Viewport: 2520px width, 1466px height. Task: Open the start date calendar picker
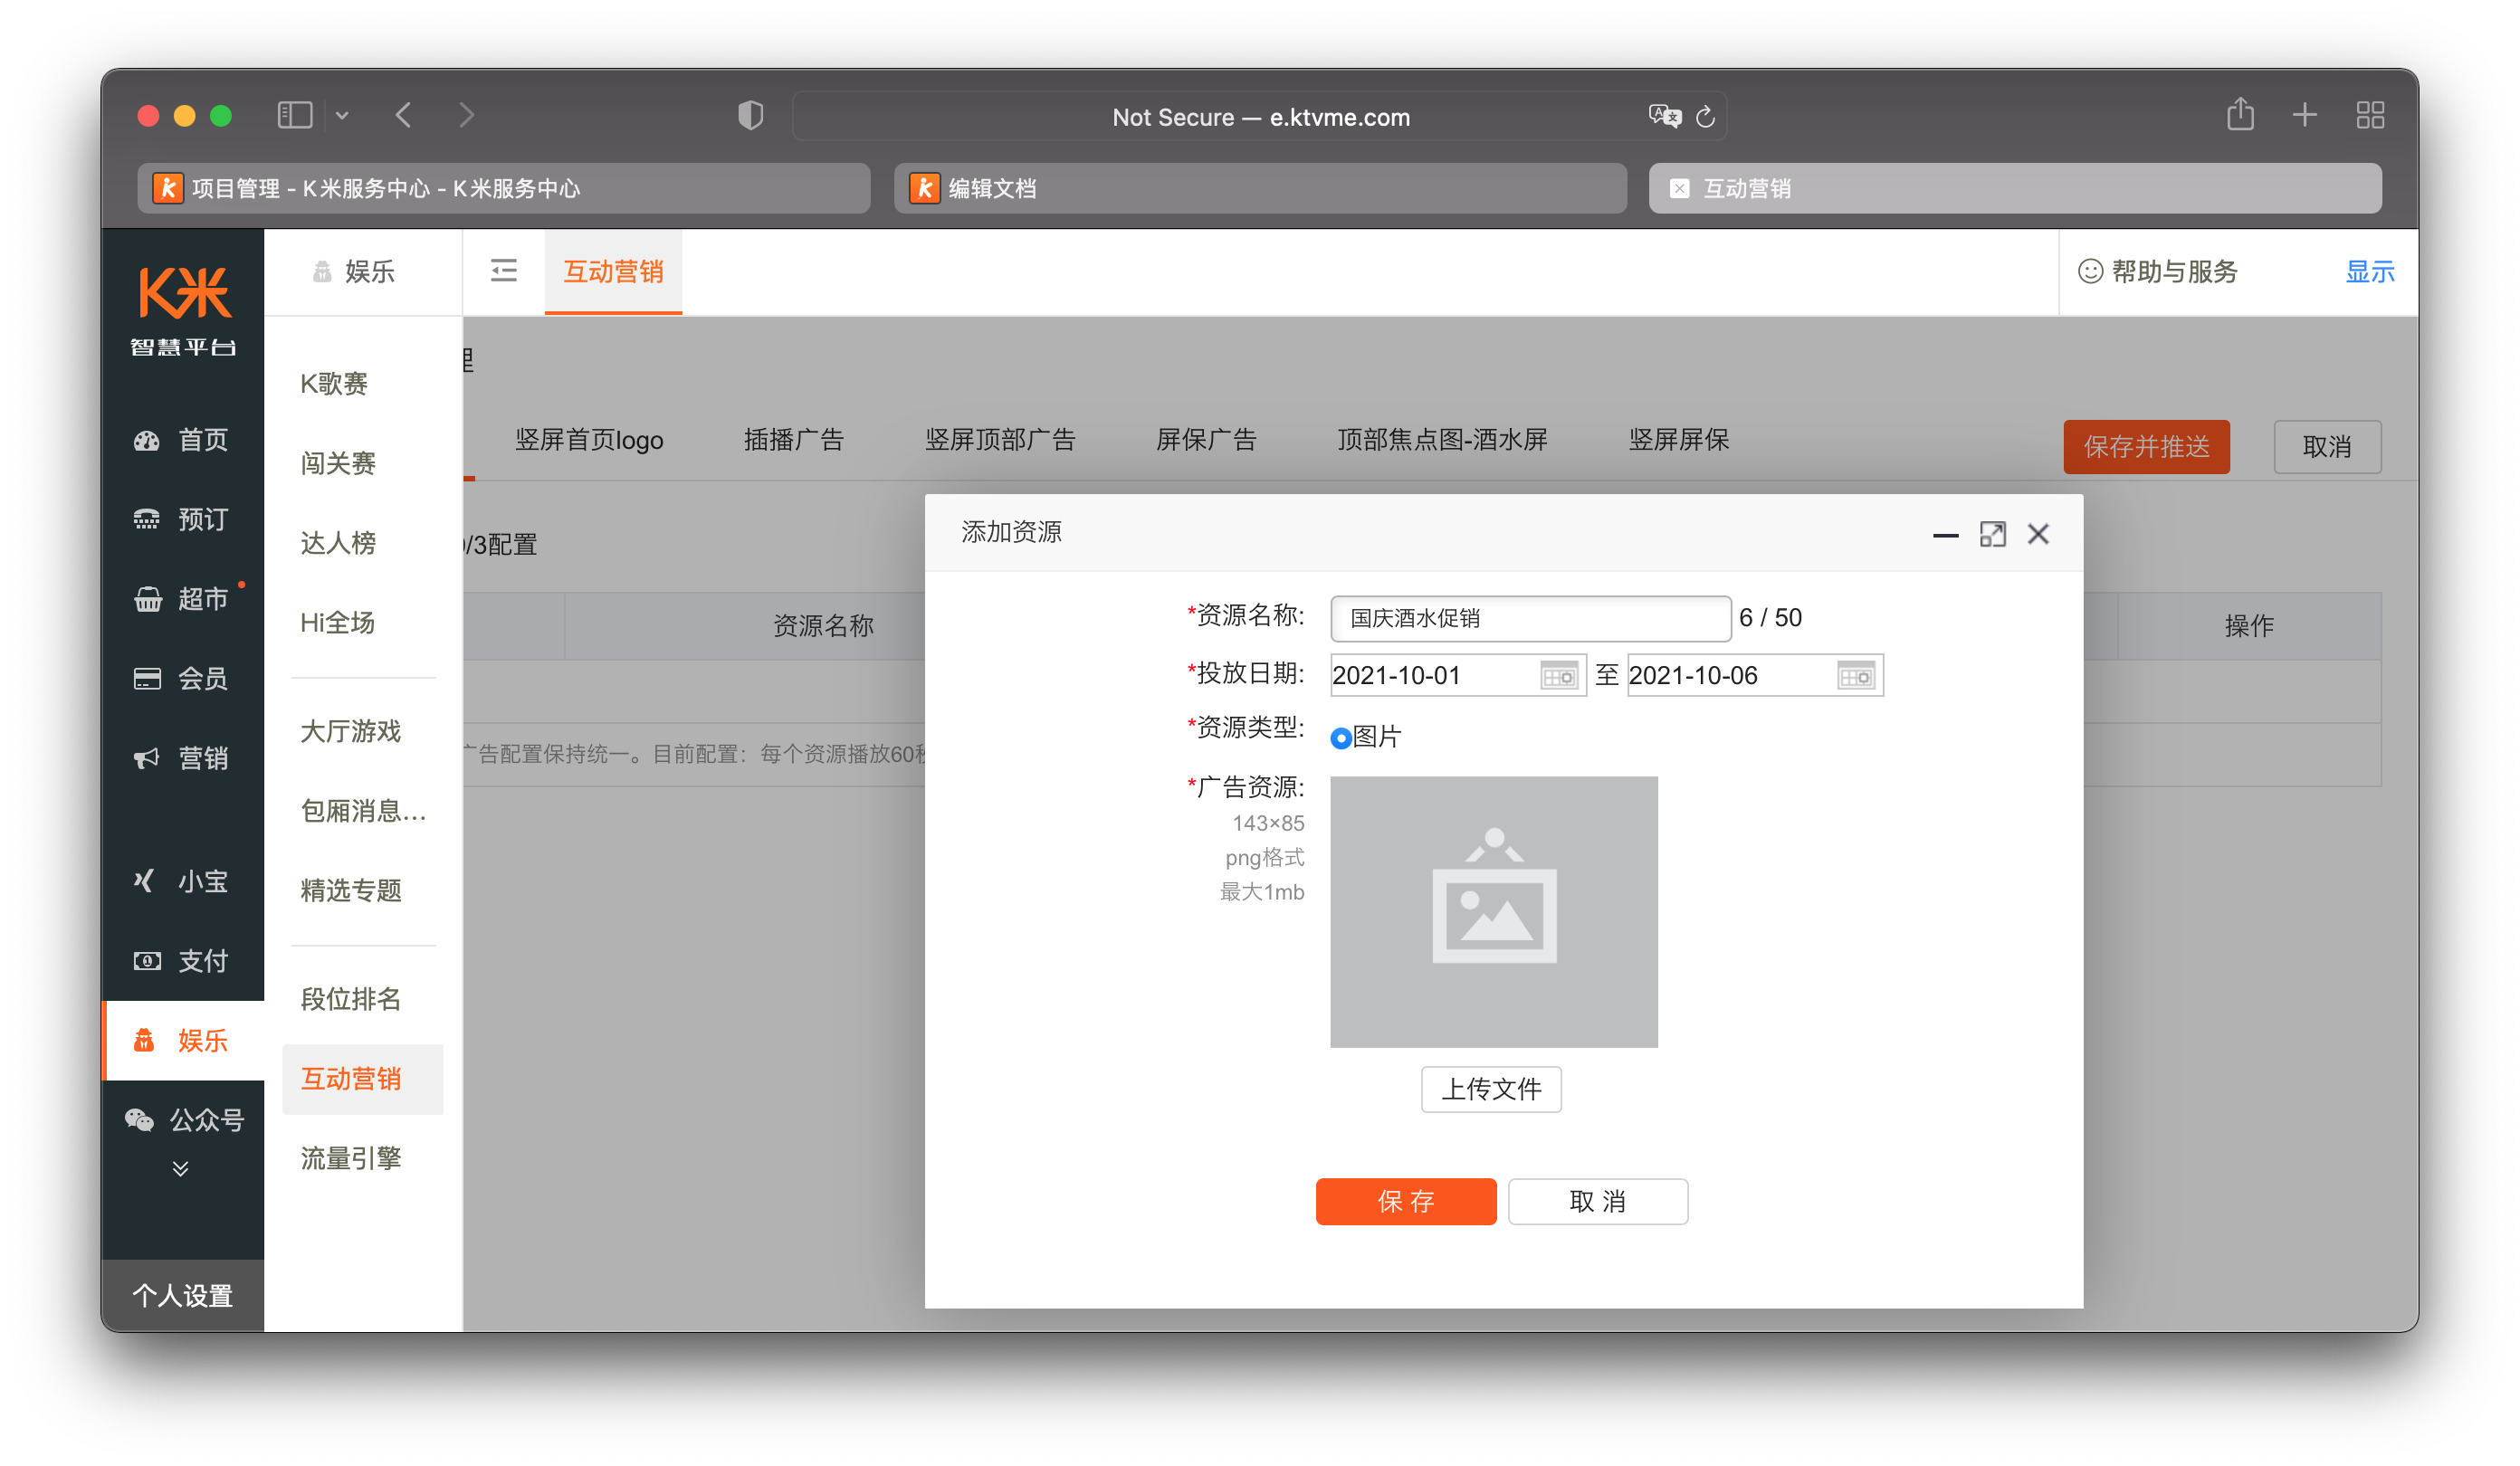(x=1559, y=677)
